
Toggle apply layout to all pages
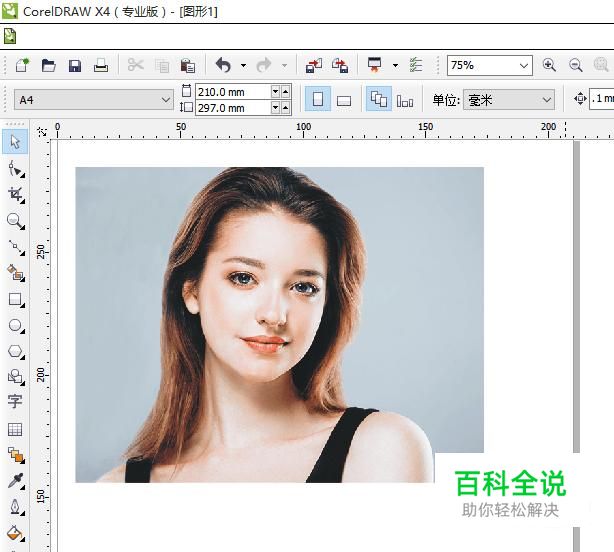[378, 100]
